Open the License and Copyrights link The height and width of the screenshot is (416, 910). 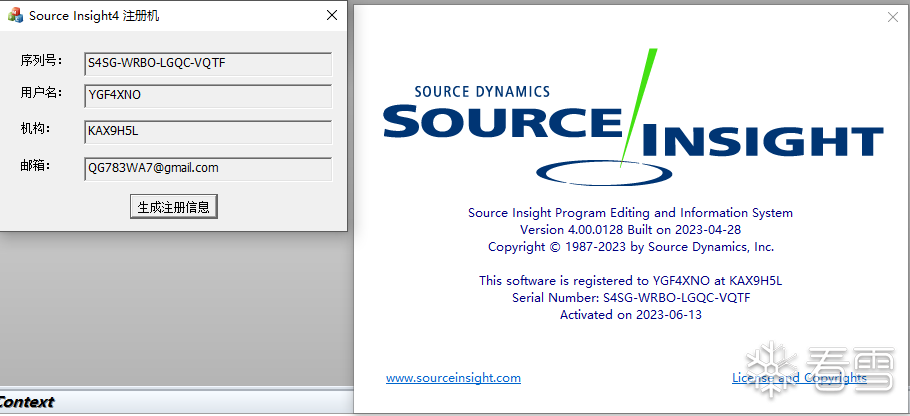pos(799,378)
